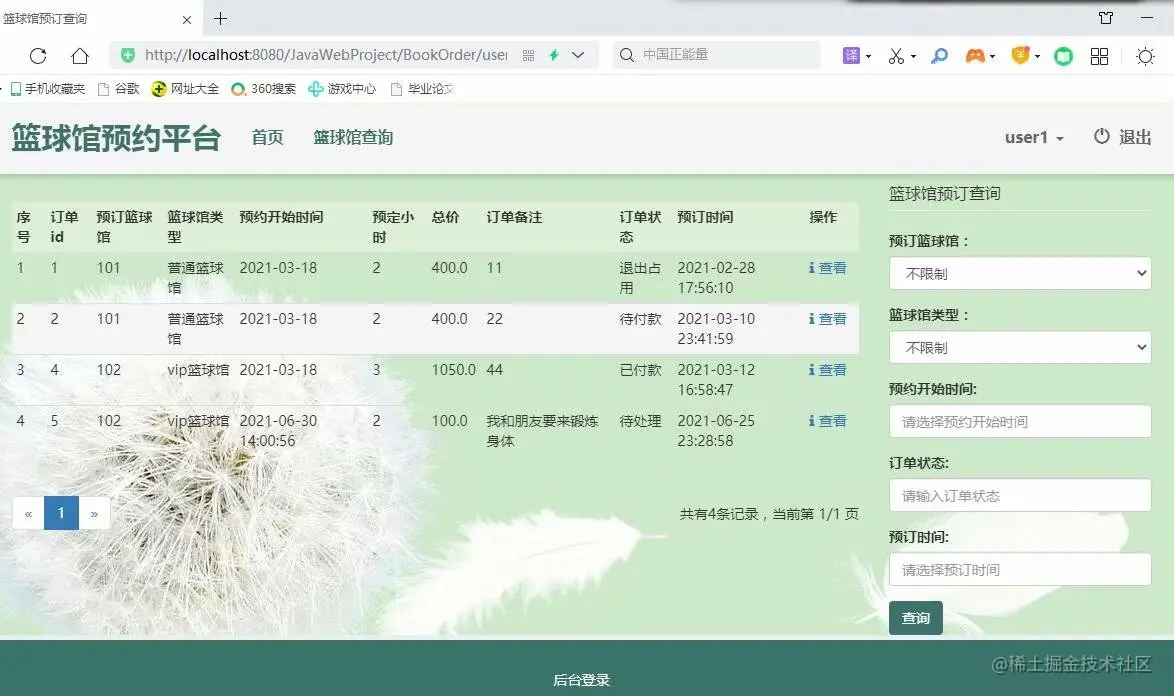Click the status 待付款 cell

[x=640, y=319]
